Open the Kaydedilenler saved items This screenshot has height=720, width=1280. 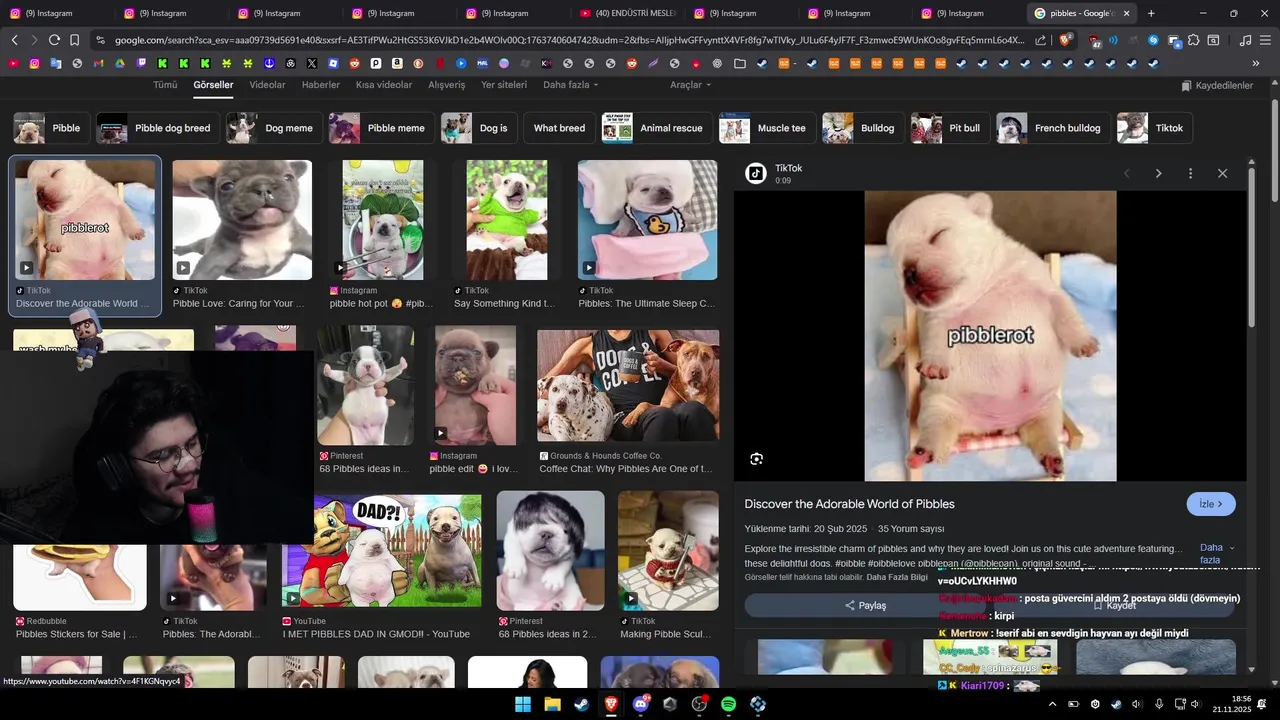tap(1216, 86)
